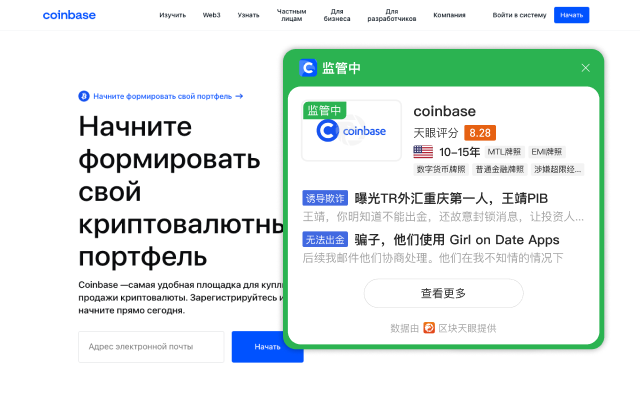Follow Начните формировать свой портфель link

[x=162, y=96]
